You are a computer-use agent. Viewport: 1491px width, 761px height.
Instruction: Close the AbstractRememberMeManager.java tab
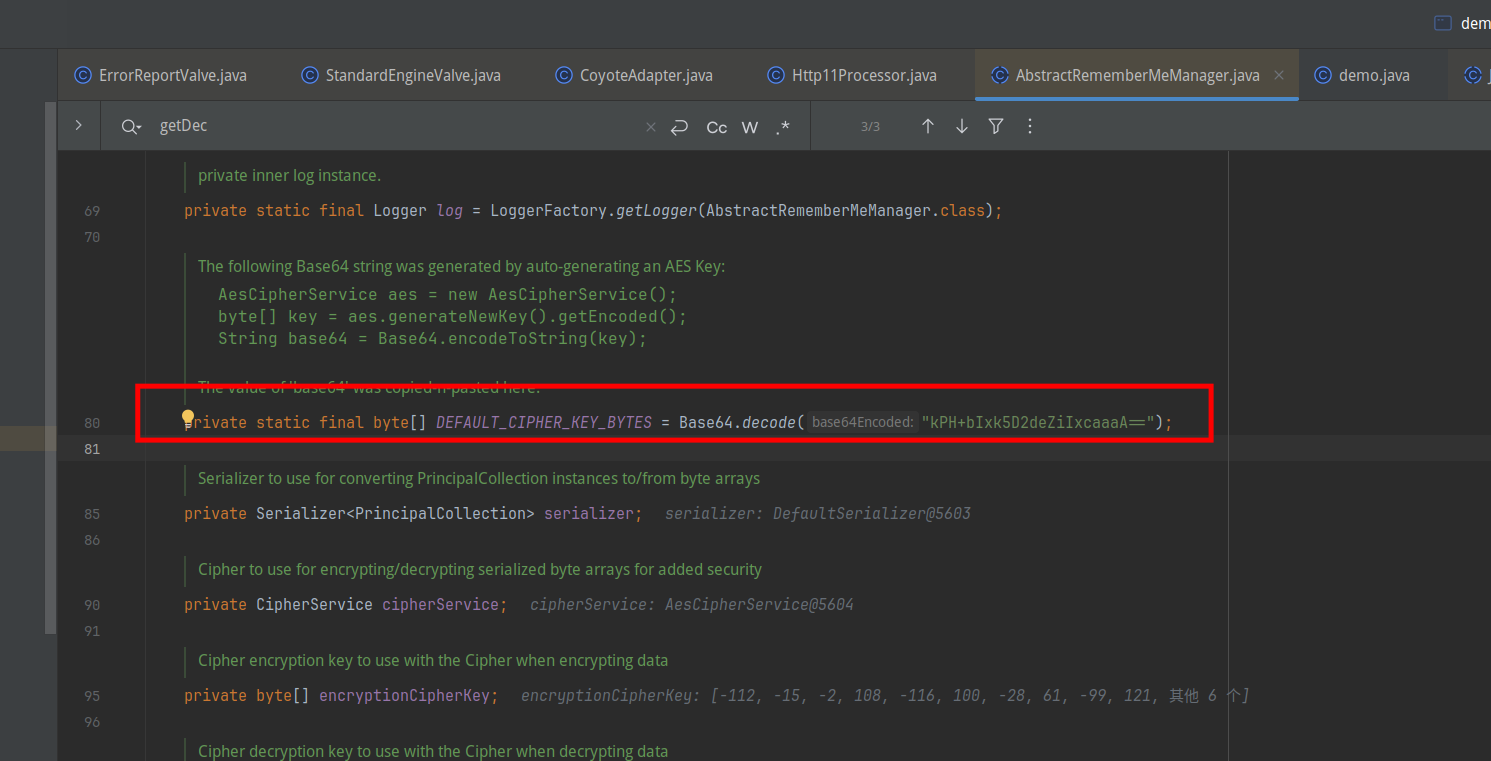click(1279, 75)
